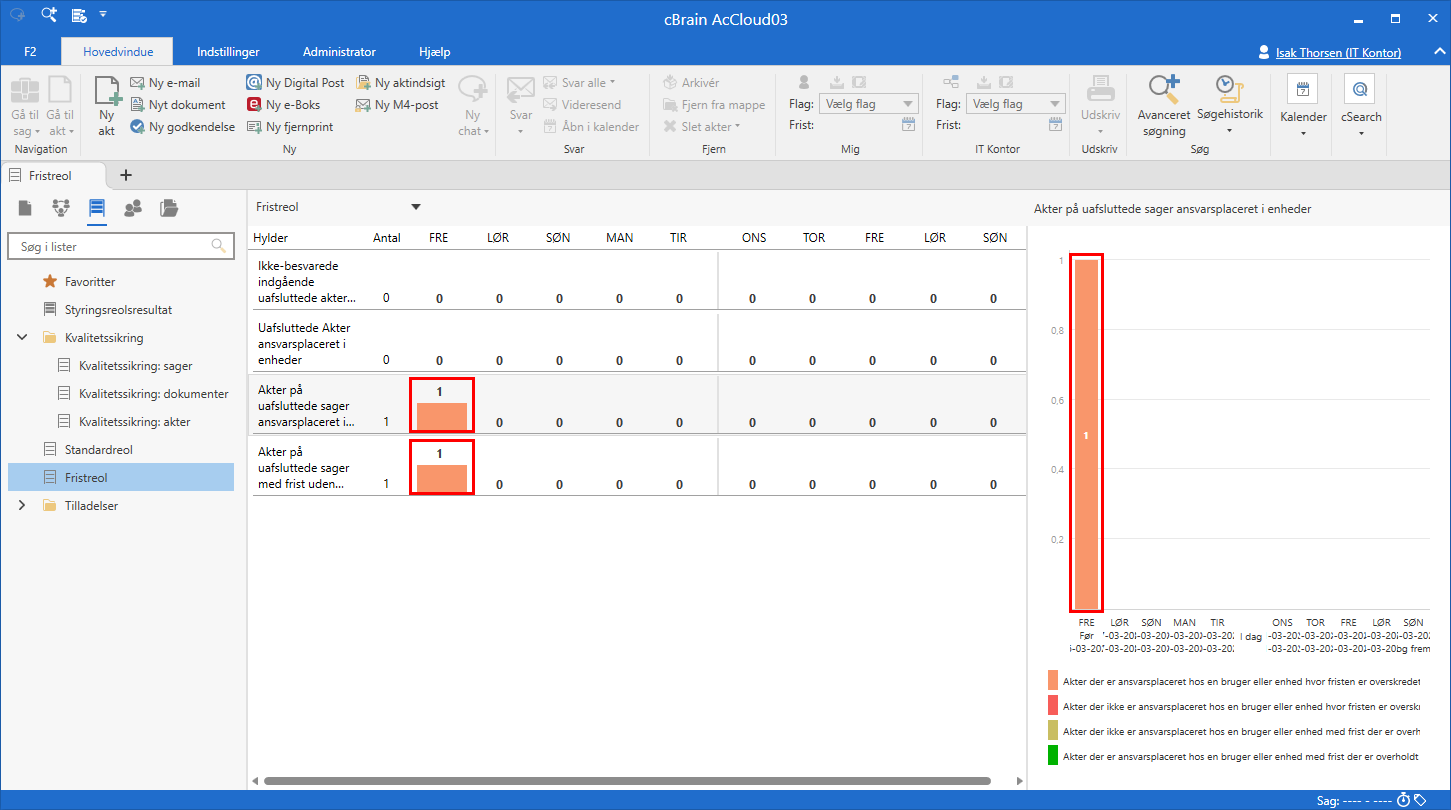Open the Søgehistorik panel
This screenshot has width=1451, height=810.
[x=1230, y=100]
